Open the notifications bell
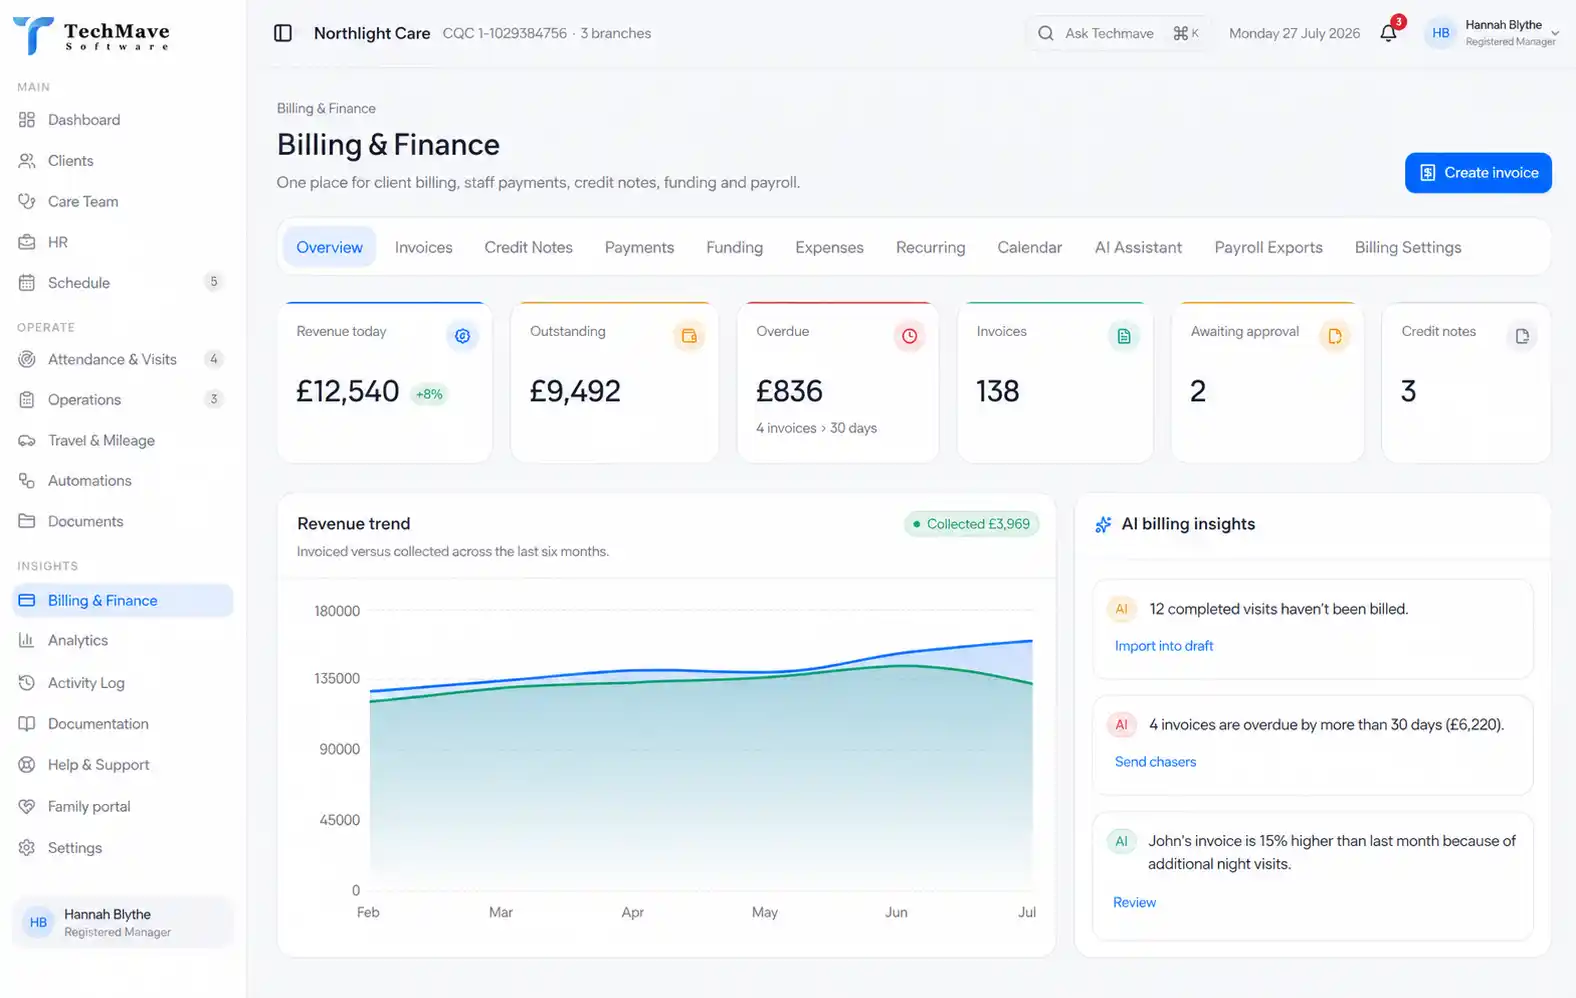This screenshot has height=998, width=1576. (x=1388, y=33)
